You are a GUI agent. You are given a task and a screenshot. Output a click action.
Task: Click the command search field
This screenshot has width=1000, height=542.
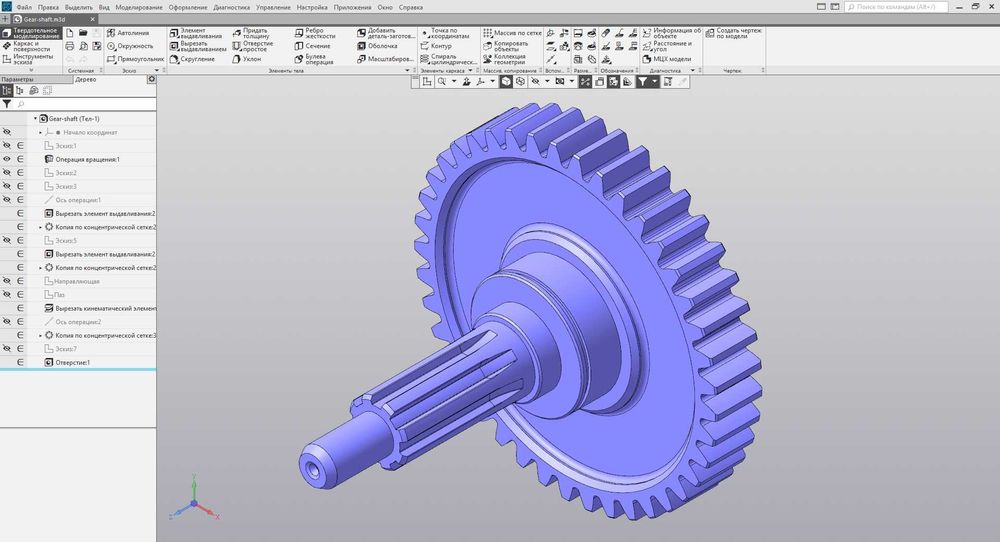[896, 6]
